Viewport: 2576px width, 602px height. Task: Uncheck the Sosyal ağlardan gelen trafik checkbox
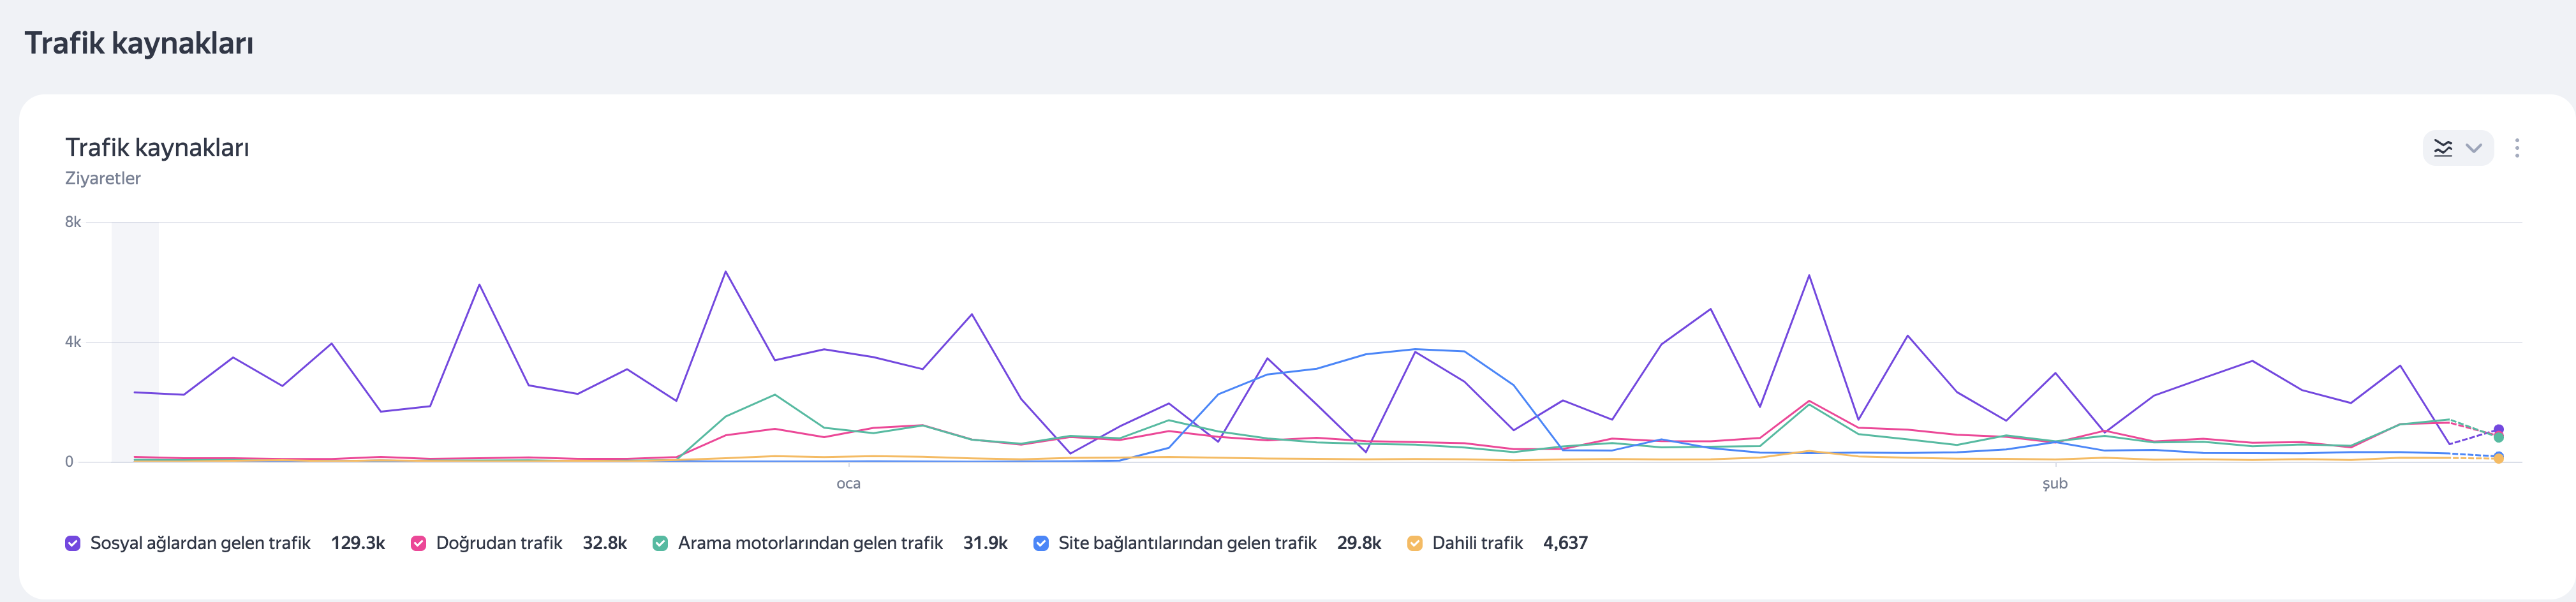(x=73, y=543)
